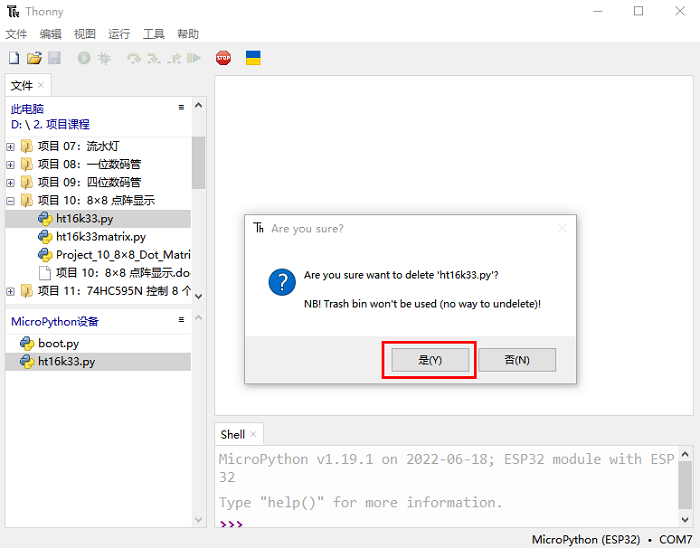Open the MicroPython设备 panel options menu
Viewport: 700px width, 548px height.
pos(181,320)
